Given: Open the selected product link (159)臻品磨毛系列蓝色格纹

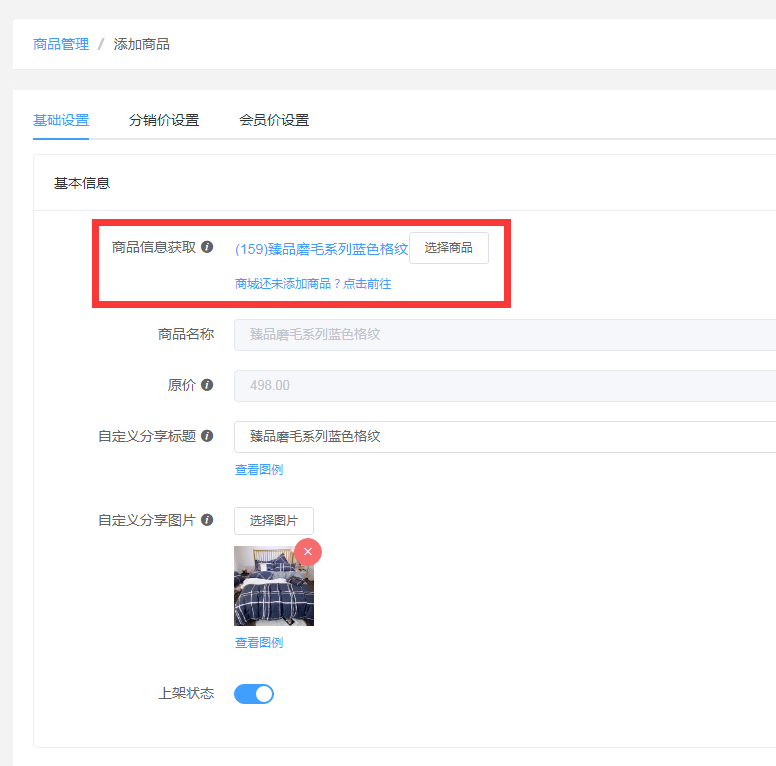Looking at the screenshot, I should 322,249.
